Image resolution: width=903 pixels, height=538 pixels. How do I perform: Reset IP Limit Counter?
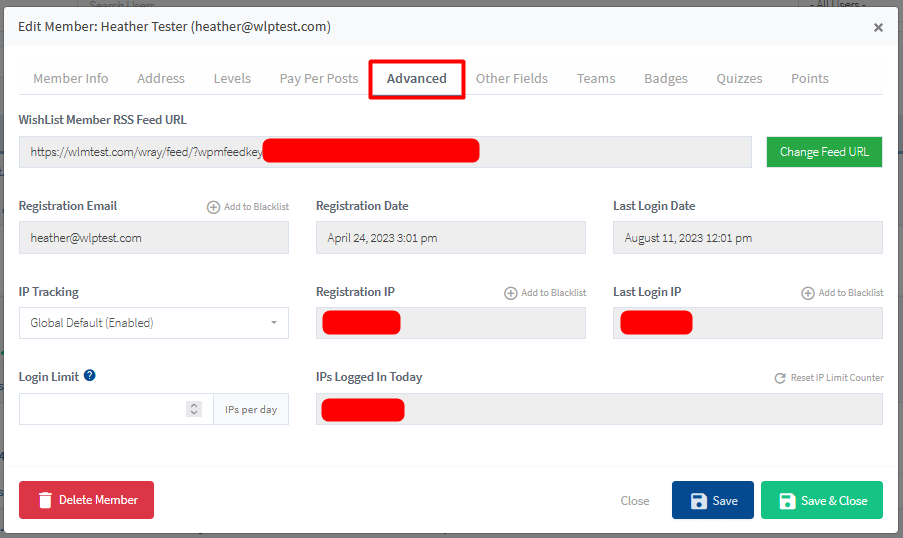pos(829,378)
